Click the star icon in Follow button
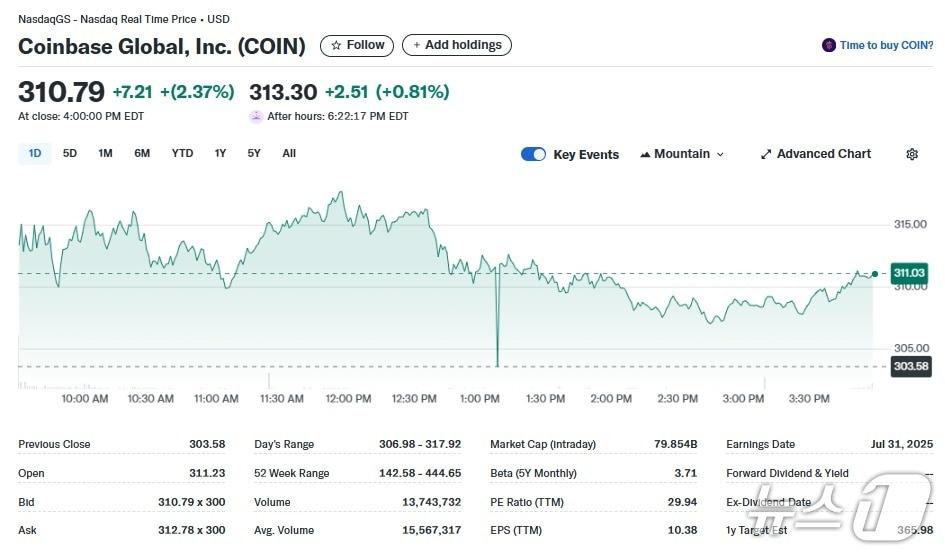945x555 pixels. pos(336,45)
